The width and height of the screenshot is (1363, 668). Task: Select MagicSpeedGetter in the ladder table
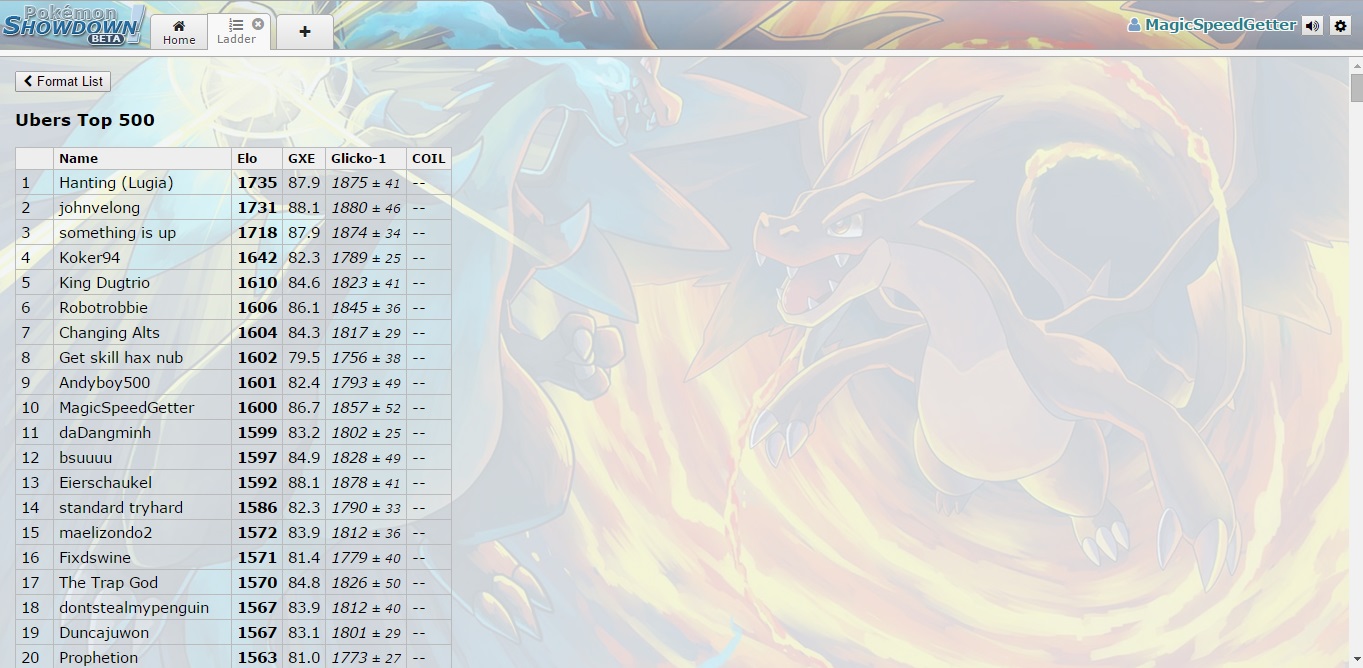tap(126, 408)
